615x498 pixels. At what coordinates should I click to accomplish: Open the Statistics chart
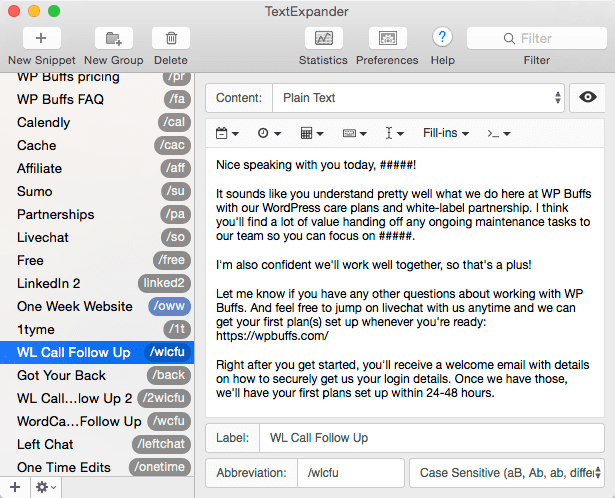[x=324, y=38]
